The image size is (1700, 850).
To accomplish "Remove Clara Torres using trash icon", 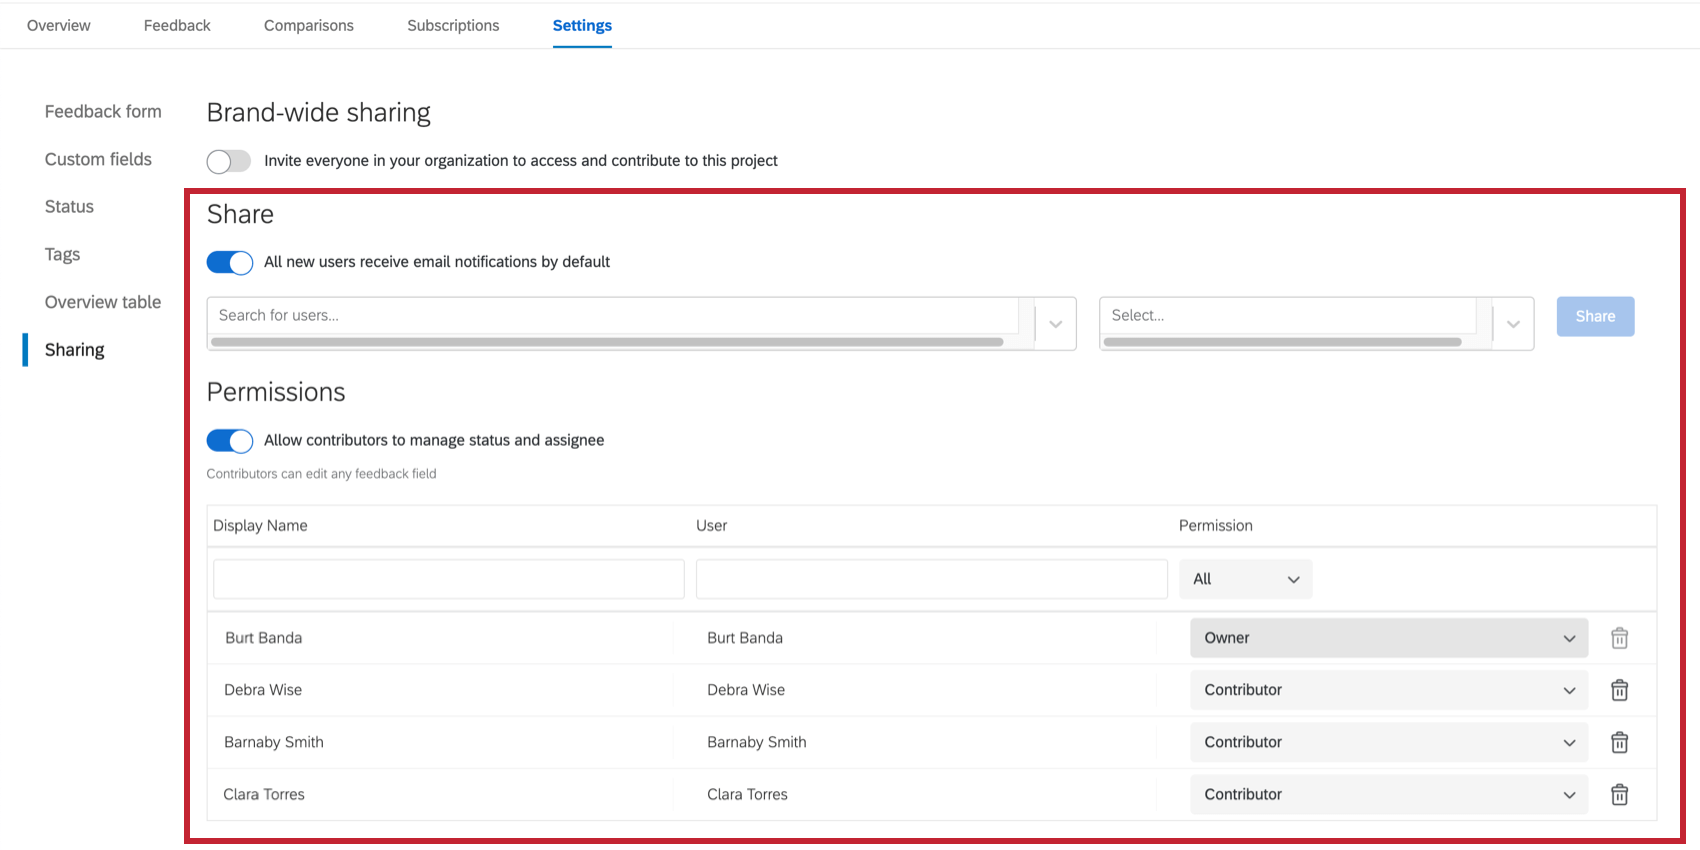I will click(x=1619, y=794).
